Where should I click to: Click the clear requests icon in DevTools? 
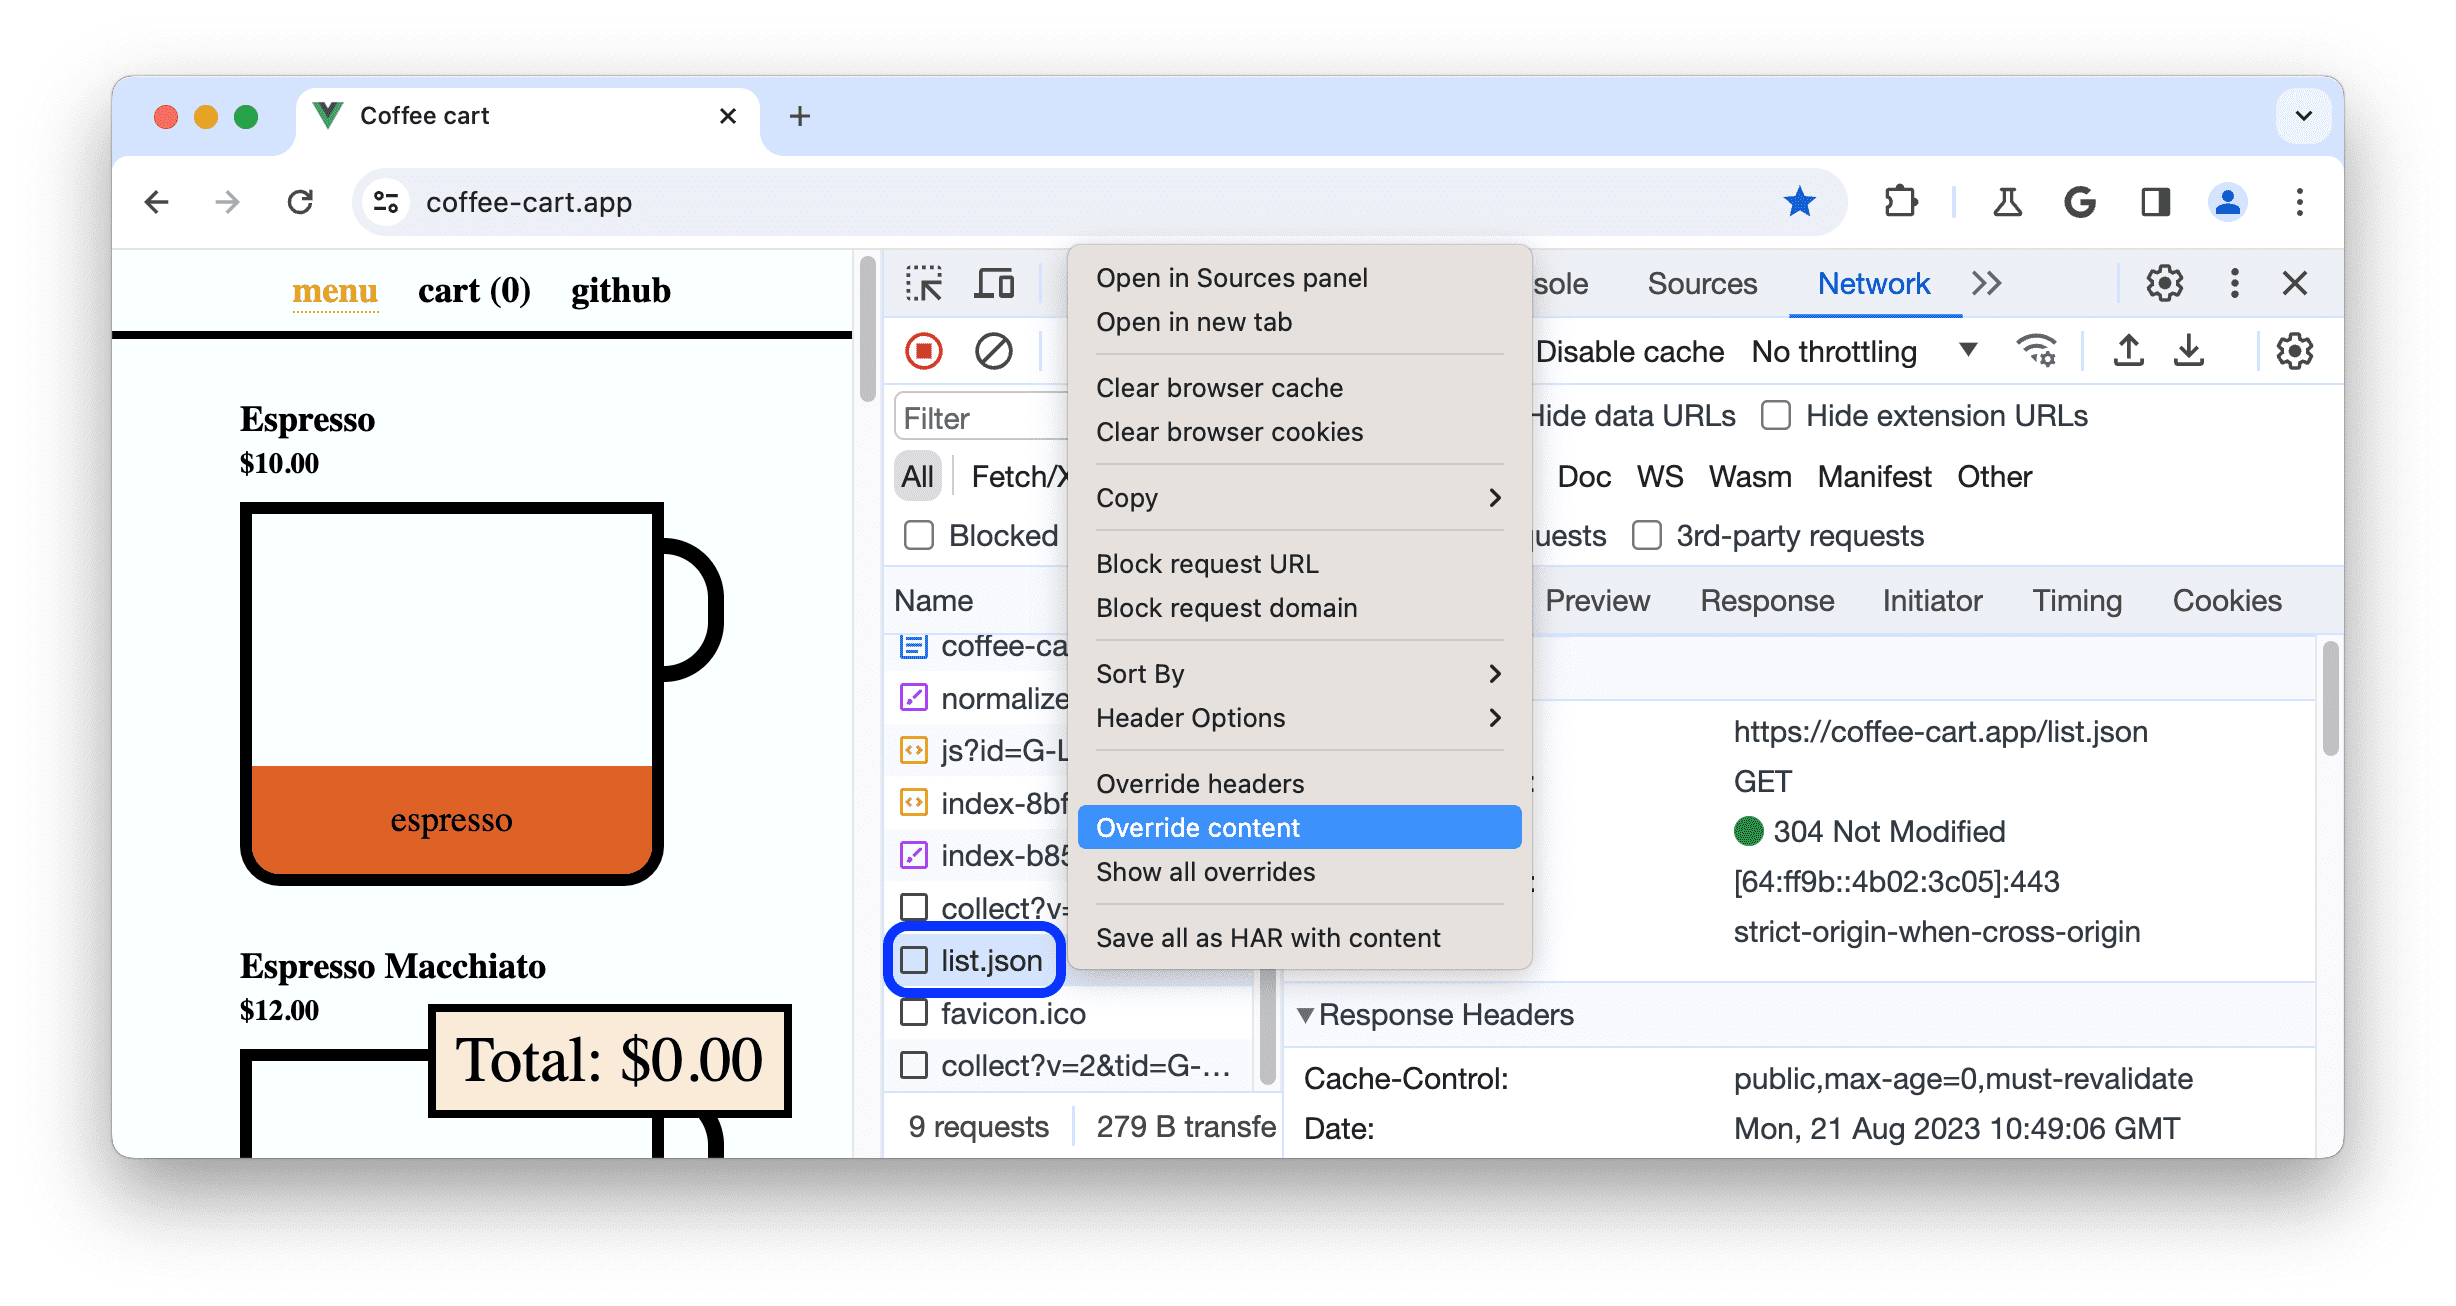tap(991, 349)
